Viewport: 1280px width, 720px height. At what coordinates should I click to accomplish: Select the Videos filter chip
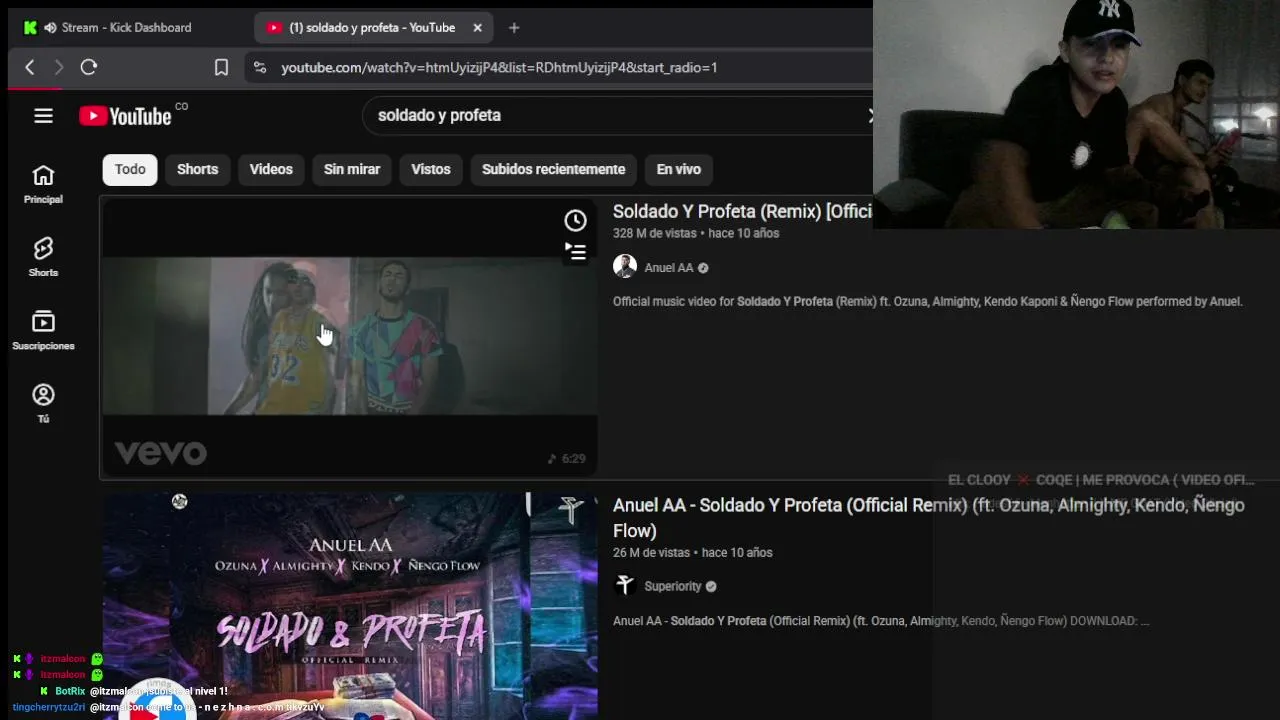point(271,169)
